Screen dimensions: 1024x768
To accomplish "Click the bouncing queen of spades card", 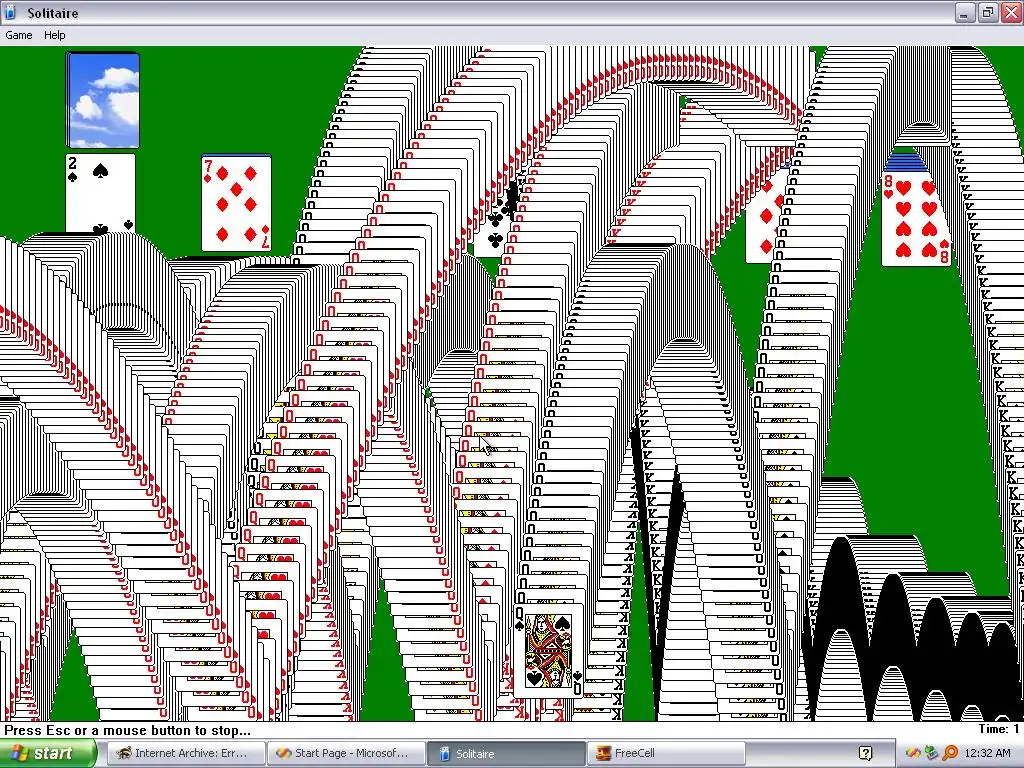I will (x=549, y=650).
